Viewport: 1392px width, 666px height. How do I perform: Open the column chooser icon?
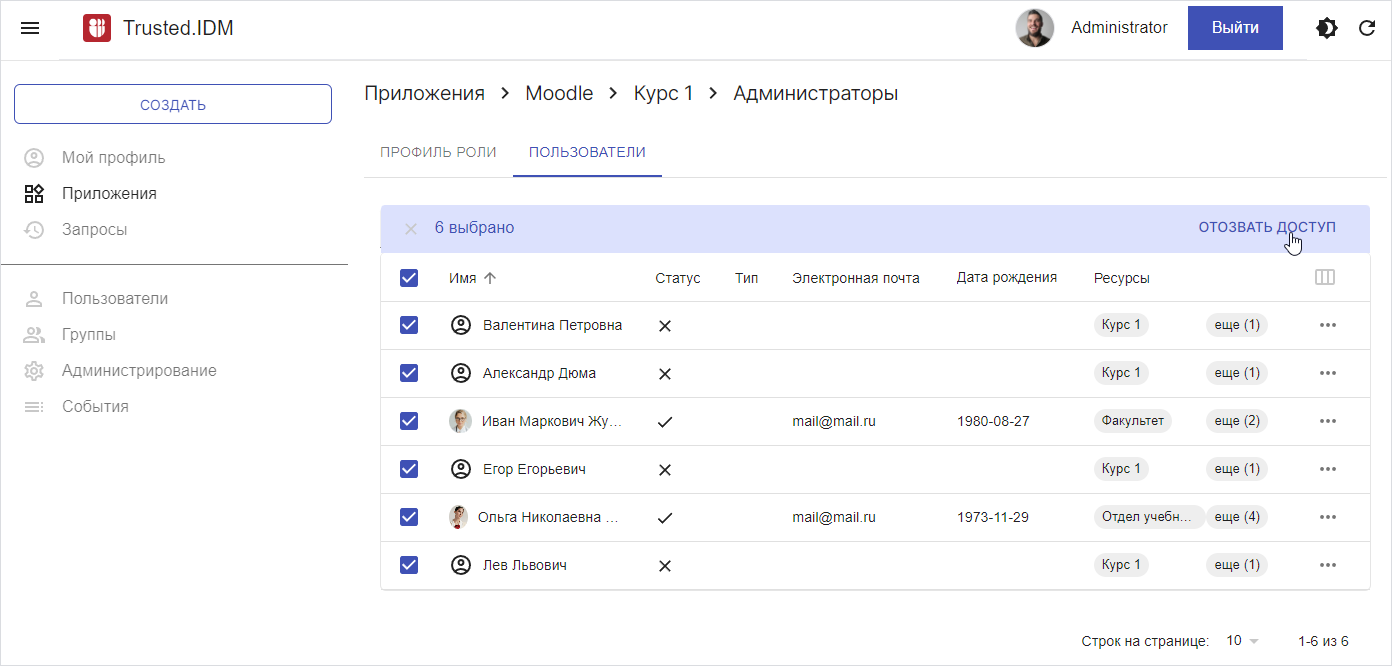click(1325, 277)
